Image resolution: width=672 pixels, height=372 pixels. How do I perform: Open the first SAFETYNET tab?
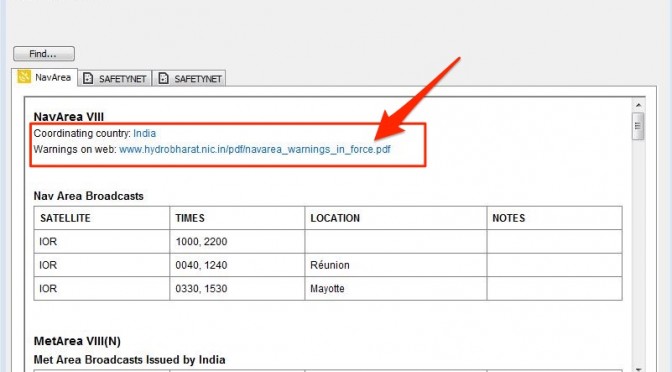[114, 78]
